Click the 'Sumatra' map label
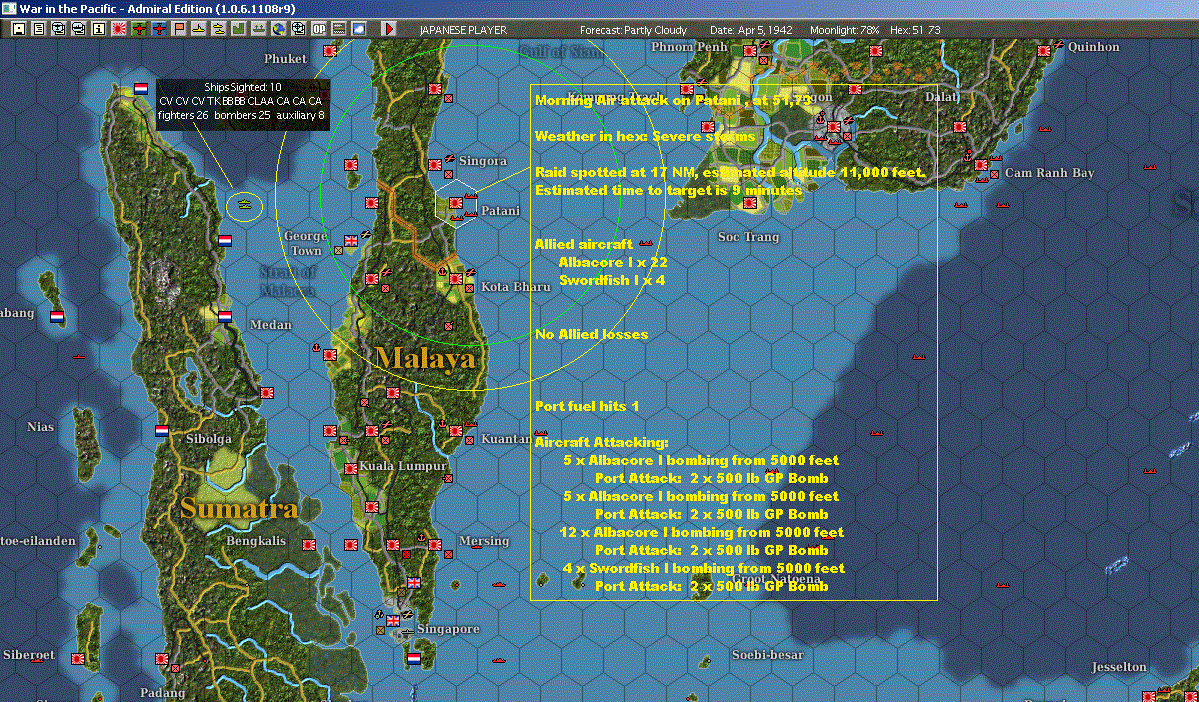Image resolution: width=1199 pixels, height=702 pixels. tap(239, 509)
